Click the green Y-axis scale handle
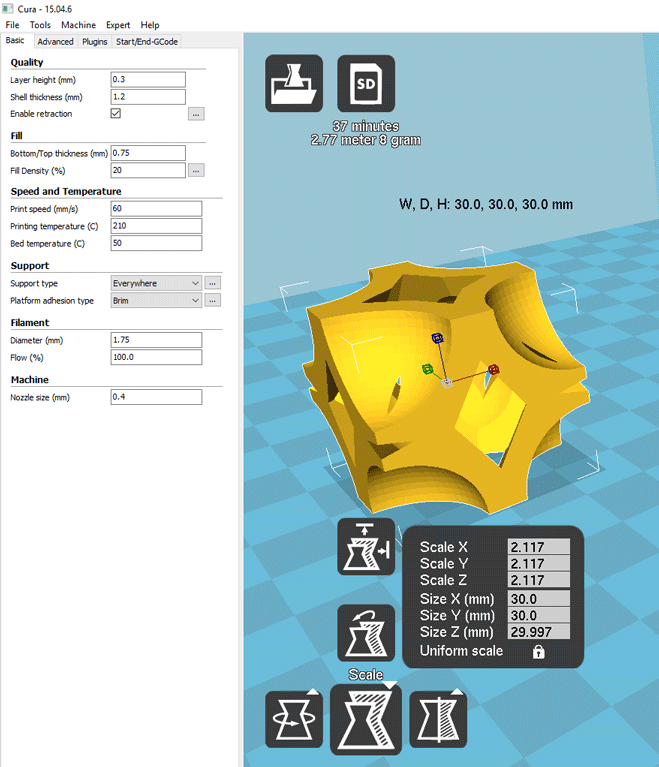Image resolution: width=659 pixels, height=767 pixels. 427,369
